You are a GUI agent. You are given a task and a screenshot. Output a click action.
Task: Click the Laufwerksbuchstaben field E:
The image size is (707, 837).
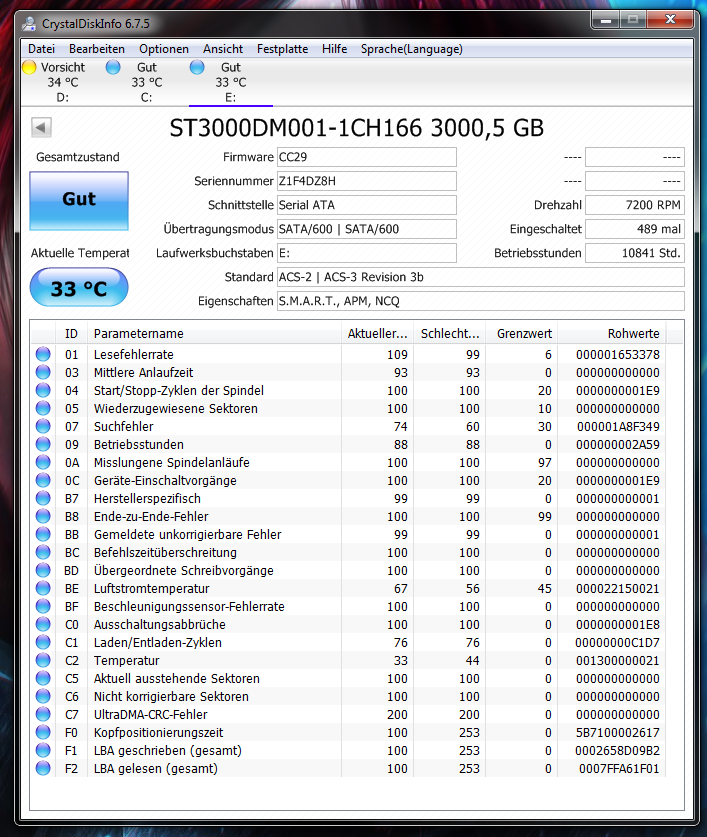pos(366,253)
